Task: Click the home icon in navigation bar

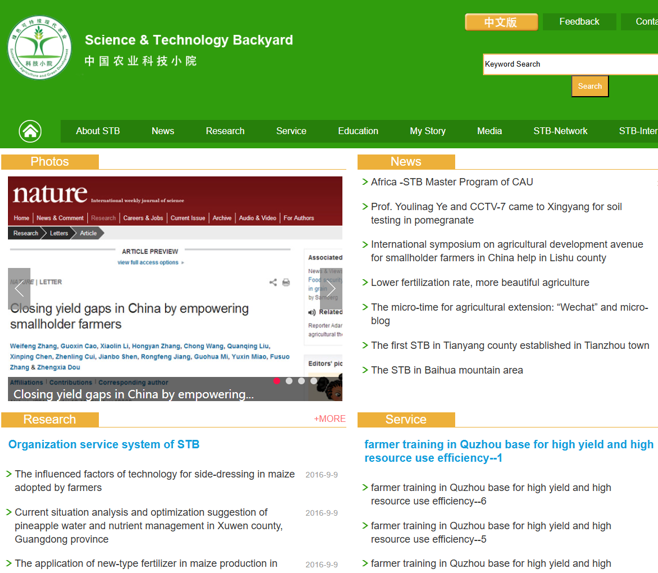Action: [x=30, y=131]
